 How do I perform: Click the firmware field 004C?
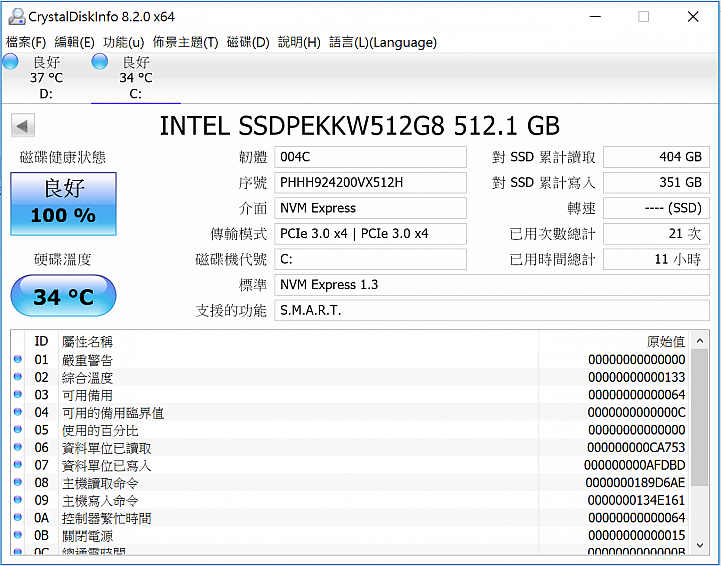[x=371, y=157]
